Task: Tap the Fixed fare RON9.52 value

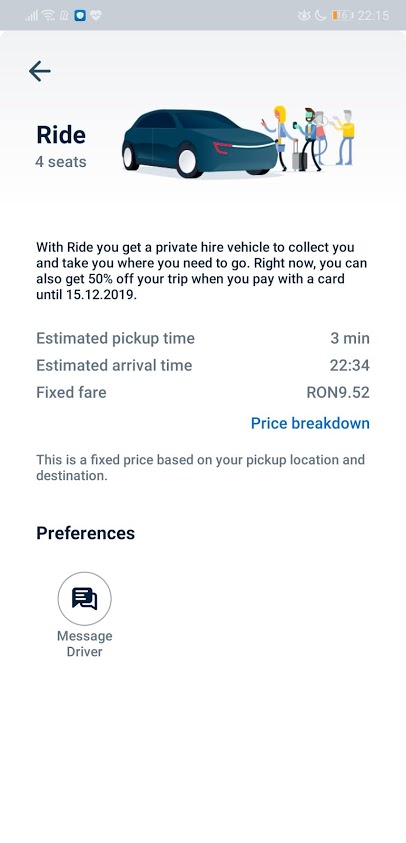Action: 338,392
